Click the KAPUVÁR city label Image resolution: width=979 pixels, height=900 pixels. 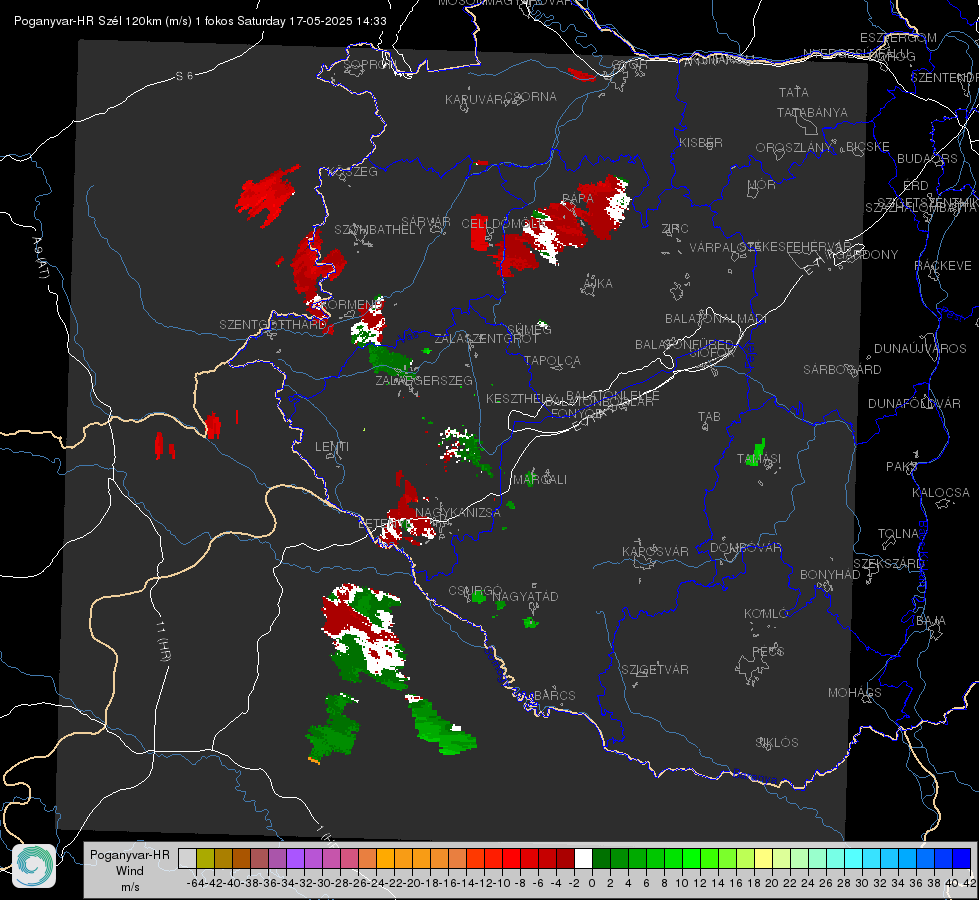pos(474,100)
